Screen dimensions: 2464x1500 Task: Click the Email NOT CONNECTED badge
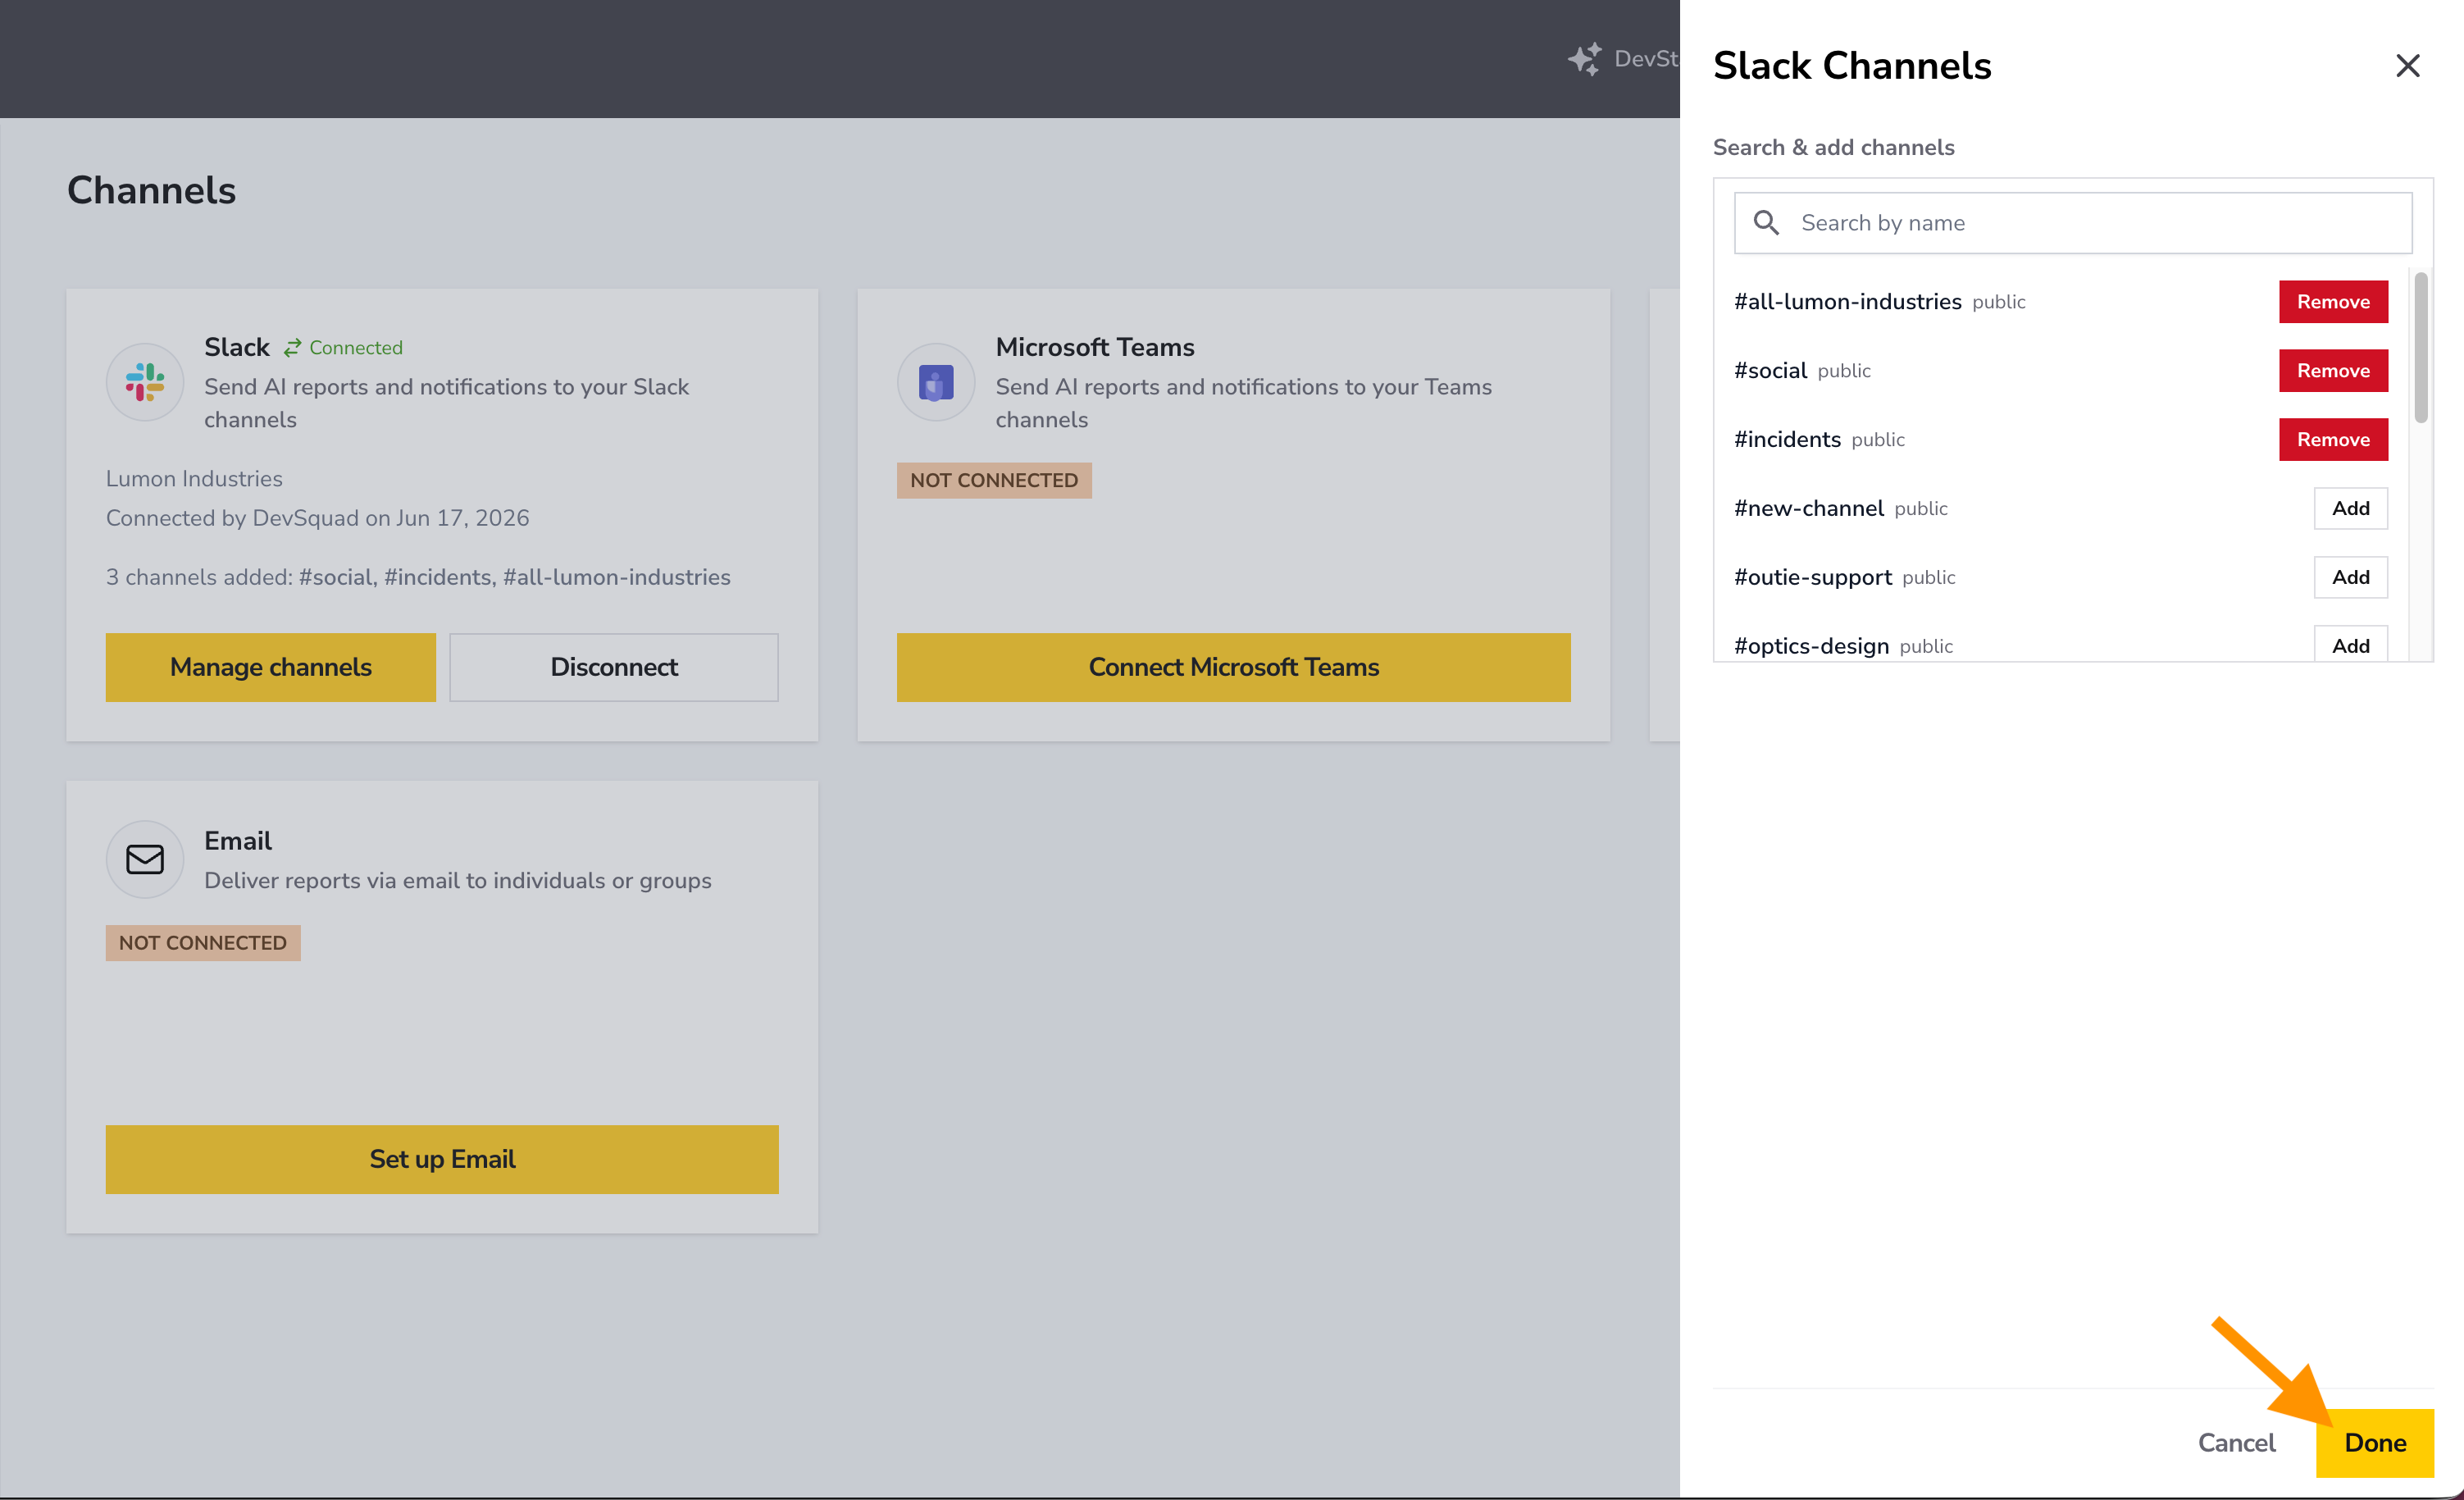pyautogui.click(x=203, y=943)
